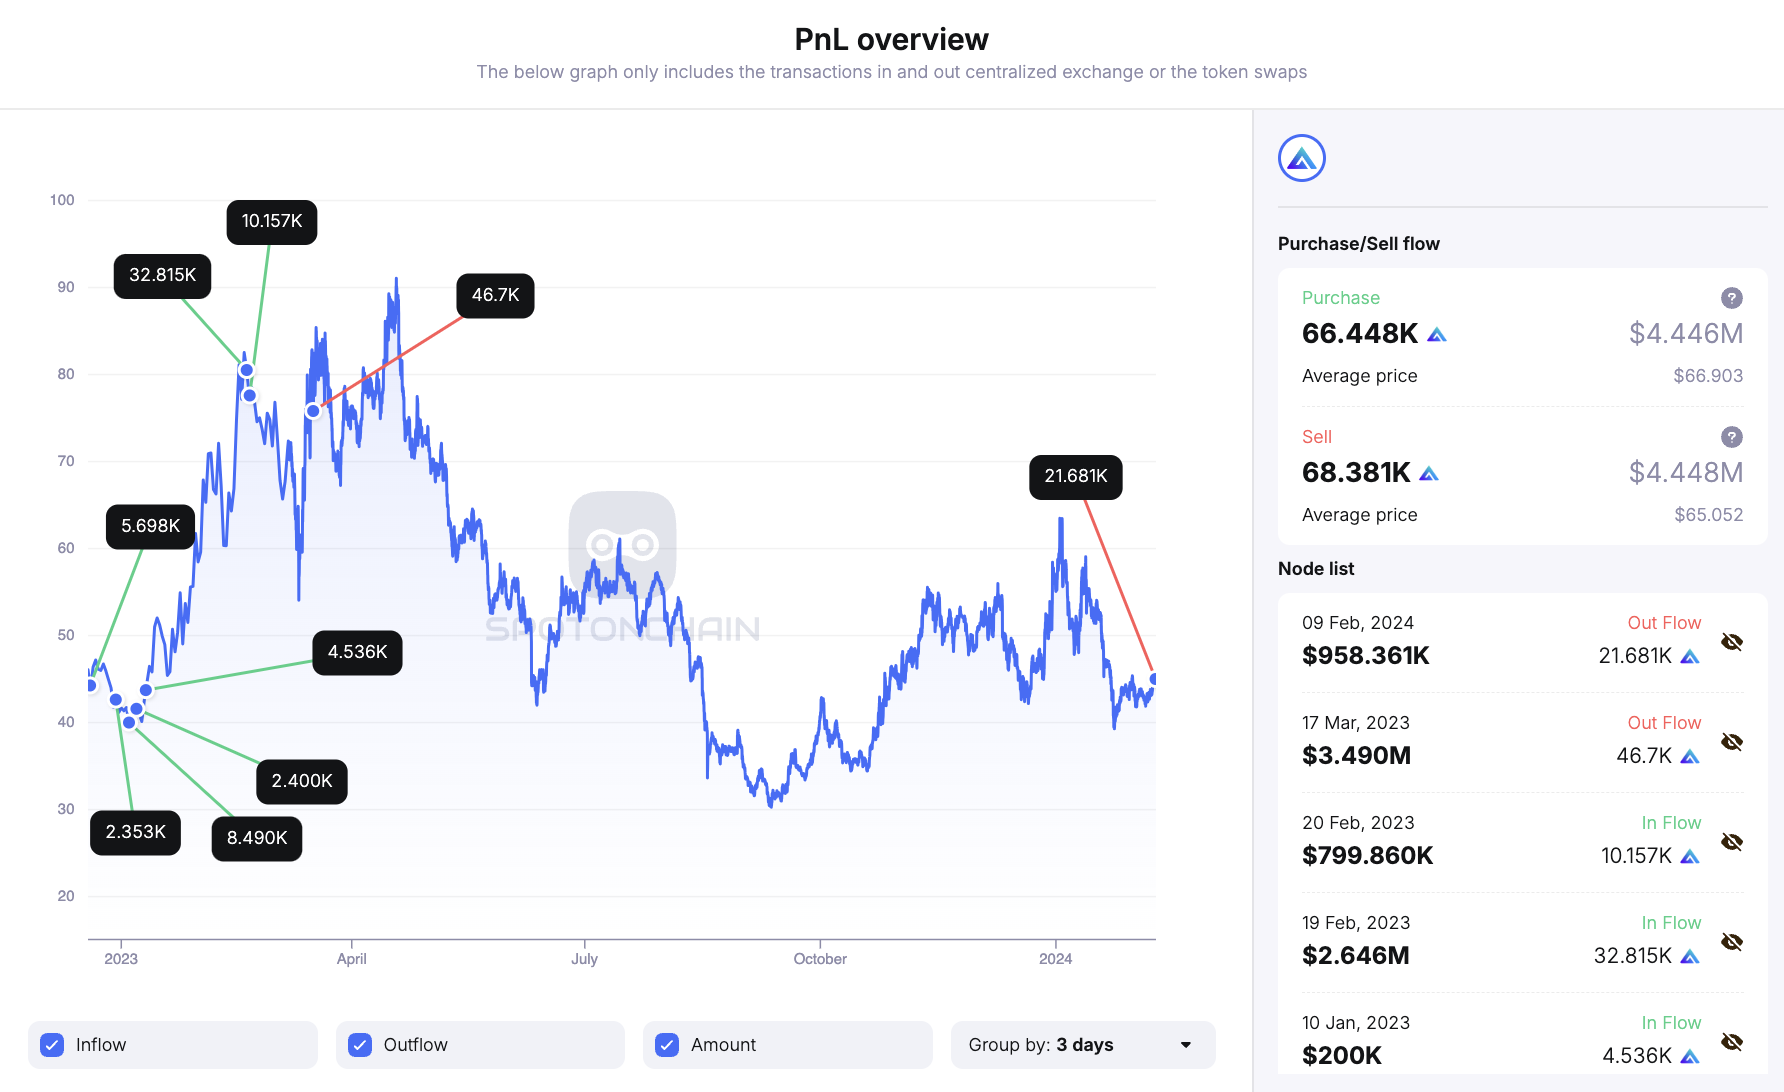This screenshot has width=1784, height=1092.
Task: Click the token logo icon in side panel
Action: 1301,158
